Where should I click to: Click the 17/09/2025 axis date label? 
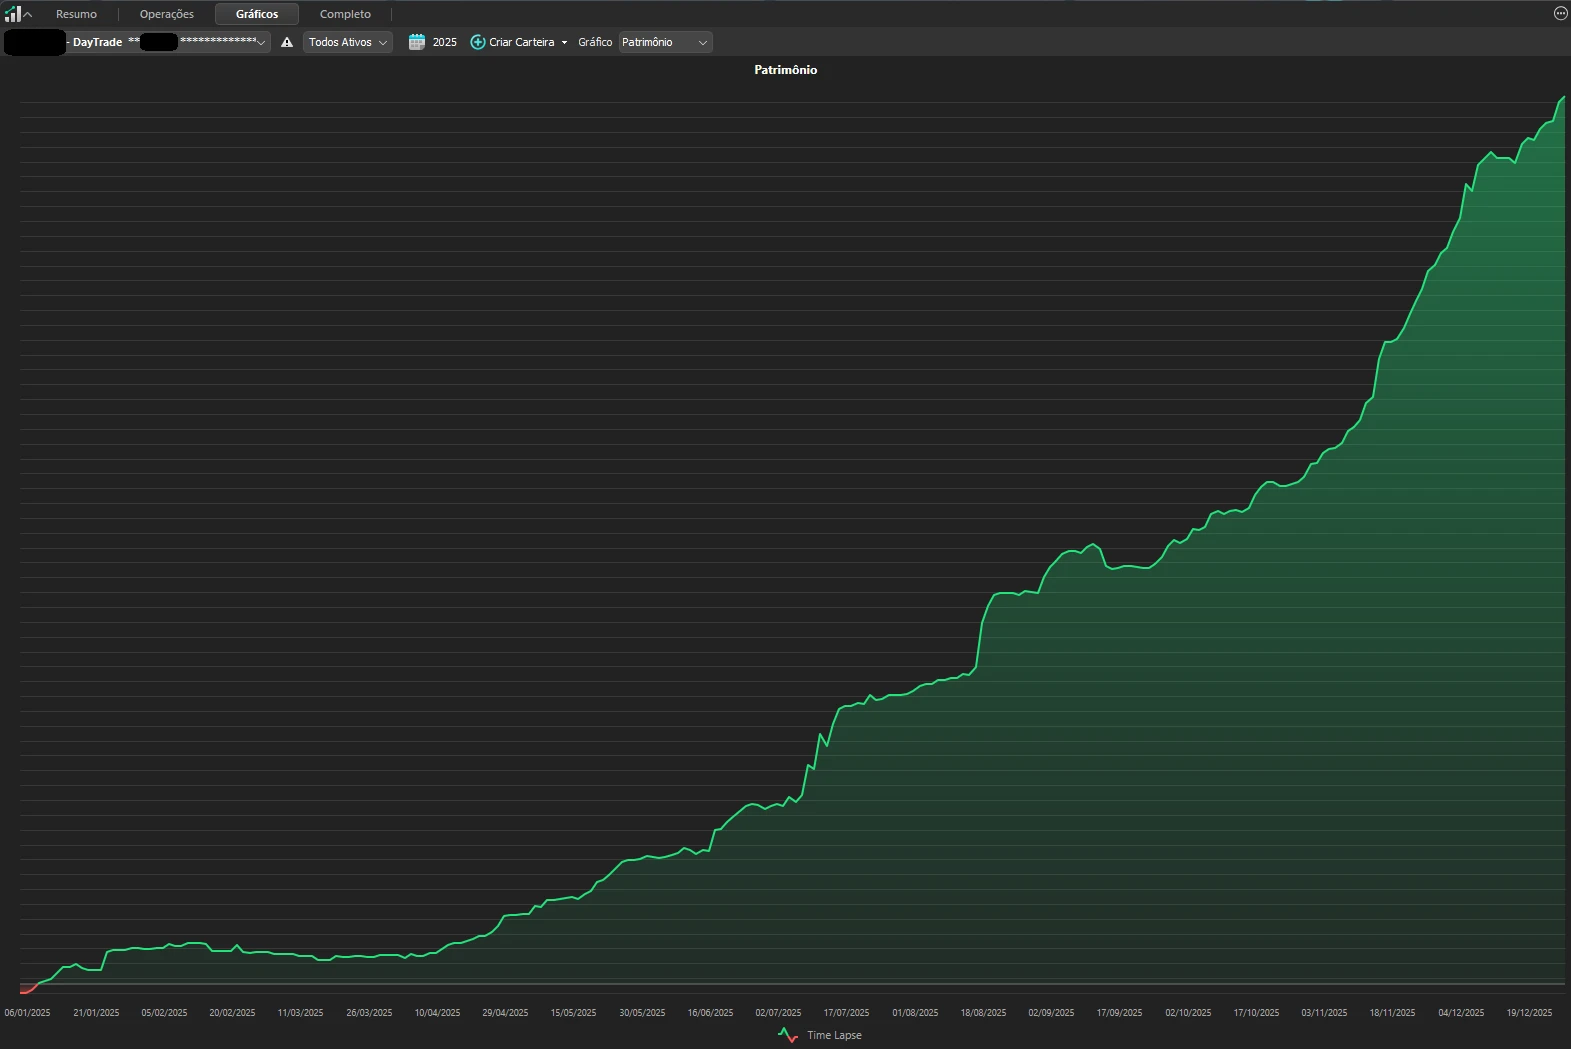click(x=1119, y=1012)
